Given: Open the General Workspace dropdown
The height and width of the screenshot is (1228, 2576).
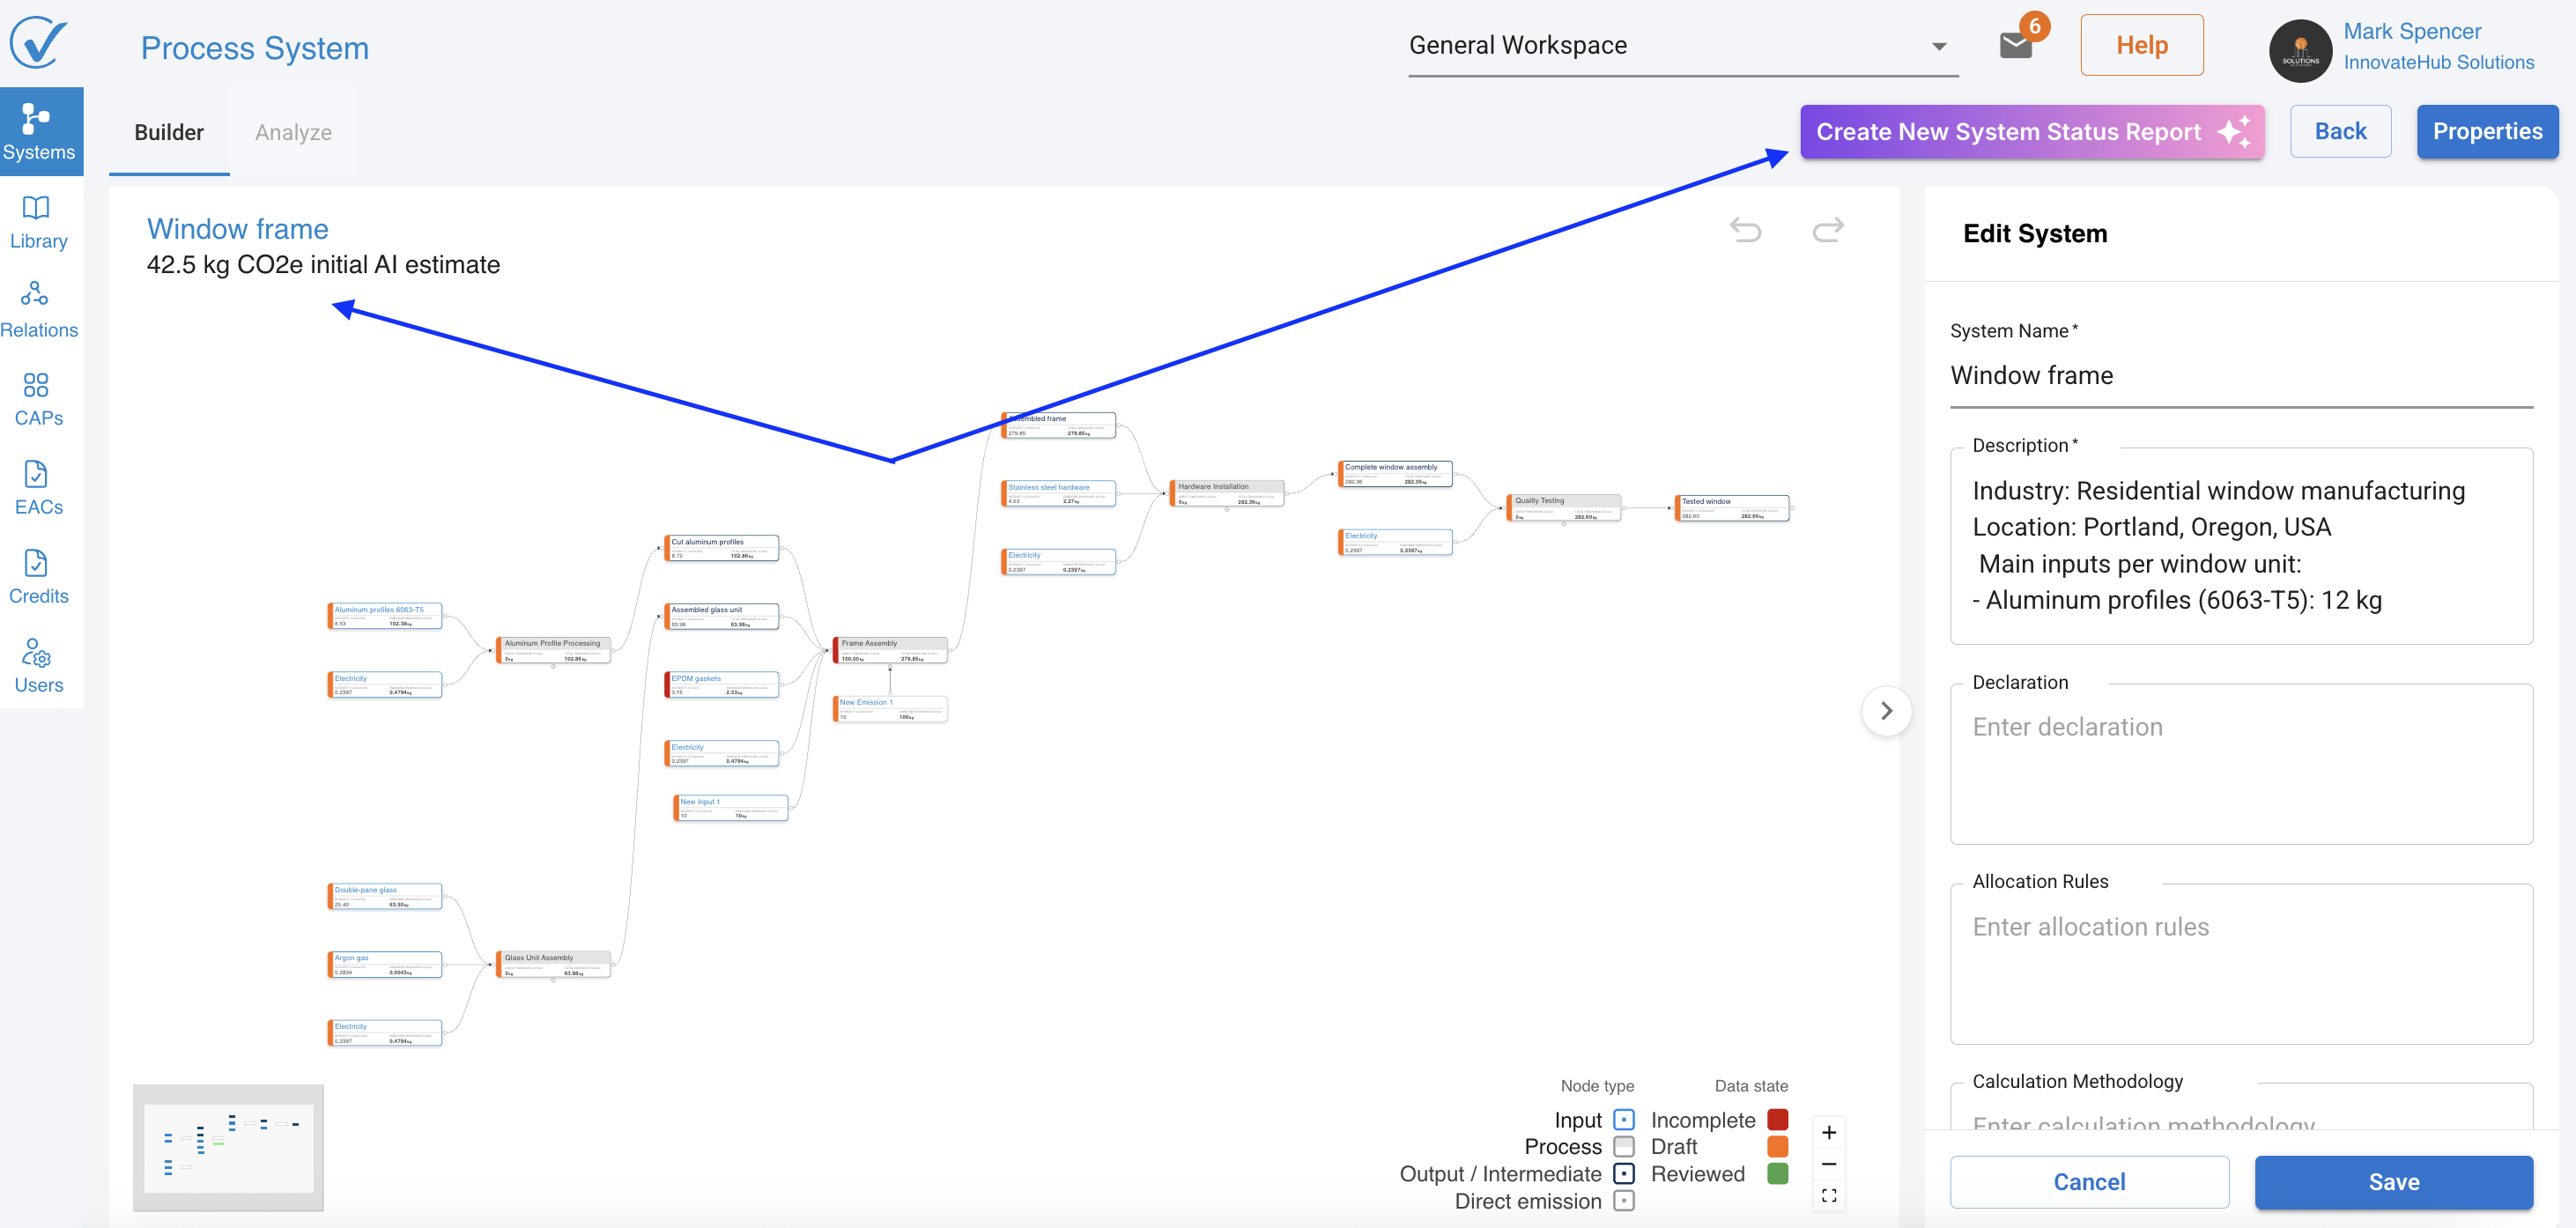Looking at the screenshot, I should (1682, 46).
